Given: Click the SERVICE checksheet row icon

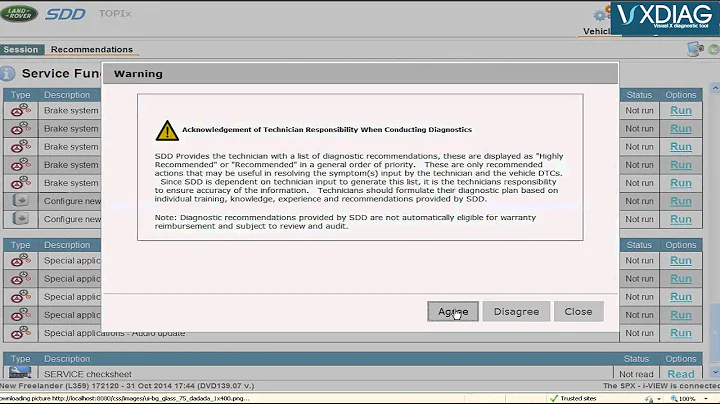Looking at the screenshot, I should click(20, 372).
